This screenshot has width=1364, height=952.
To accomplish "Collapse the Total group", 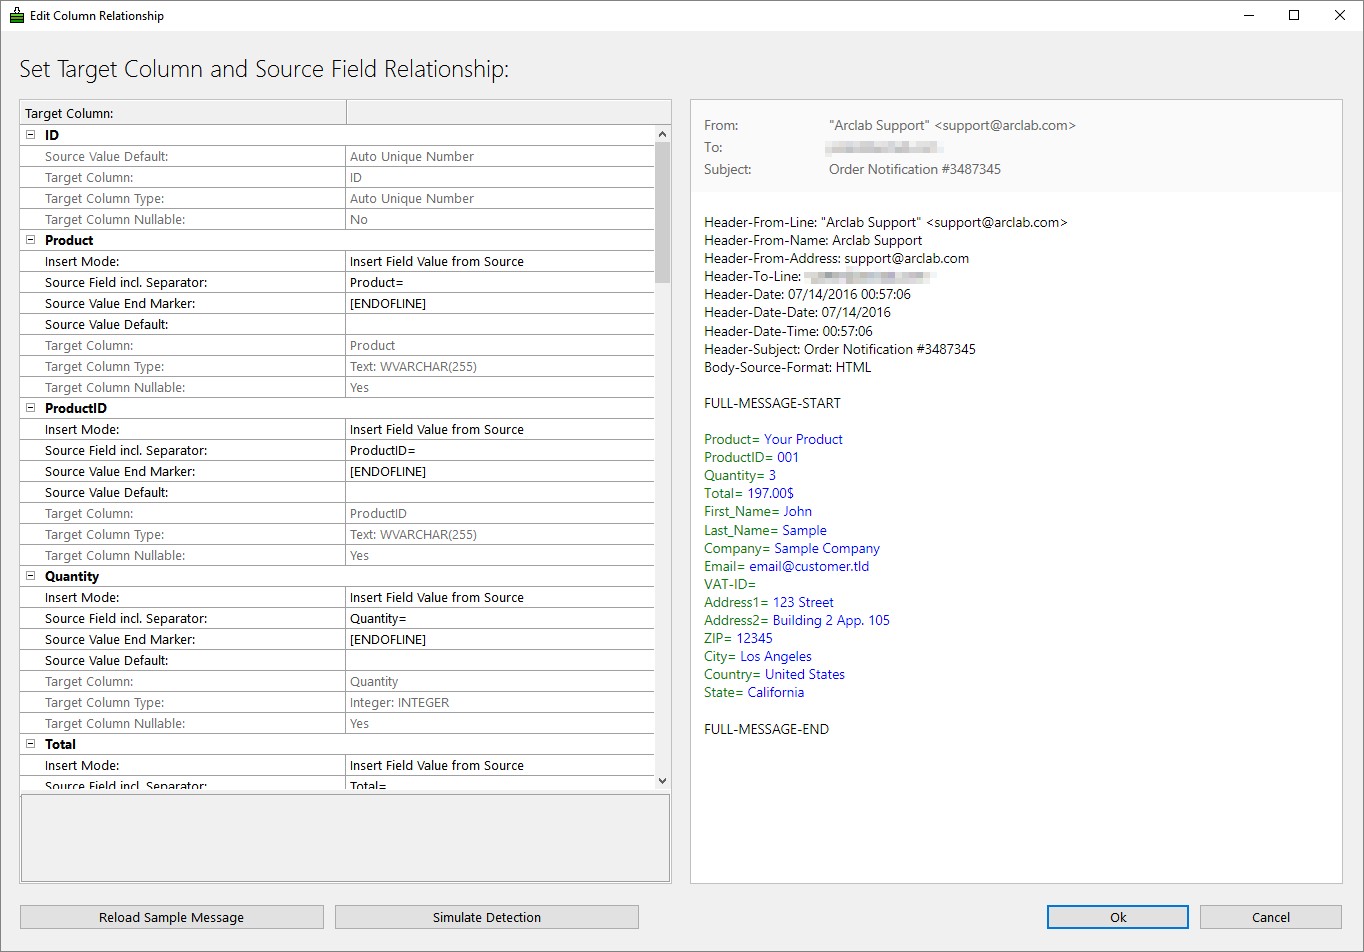I will (x=30, y=744).
